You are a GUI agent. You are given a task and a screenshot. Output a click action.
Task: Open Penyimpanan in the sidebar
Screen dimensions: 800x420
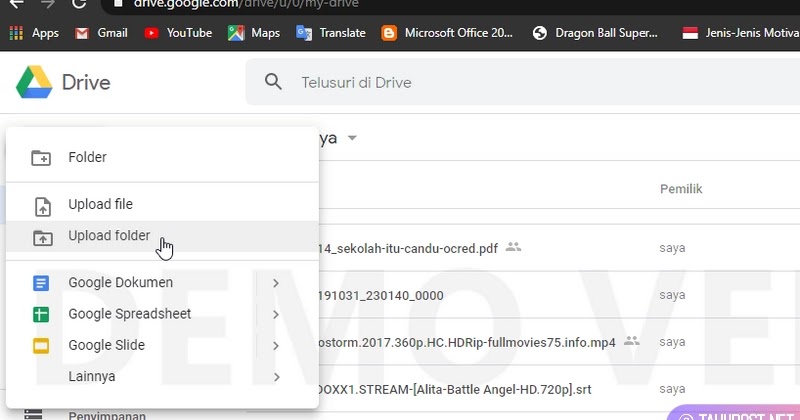tap(107, 415)
